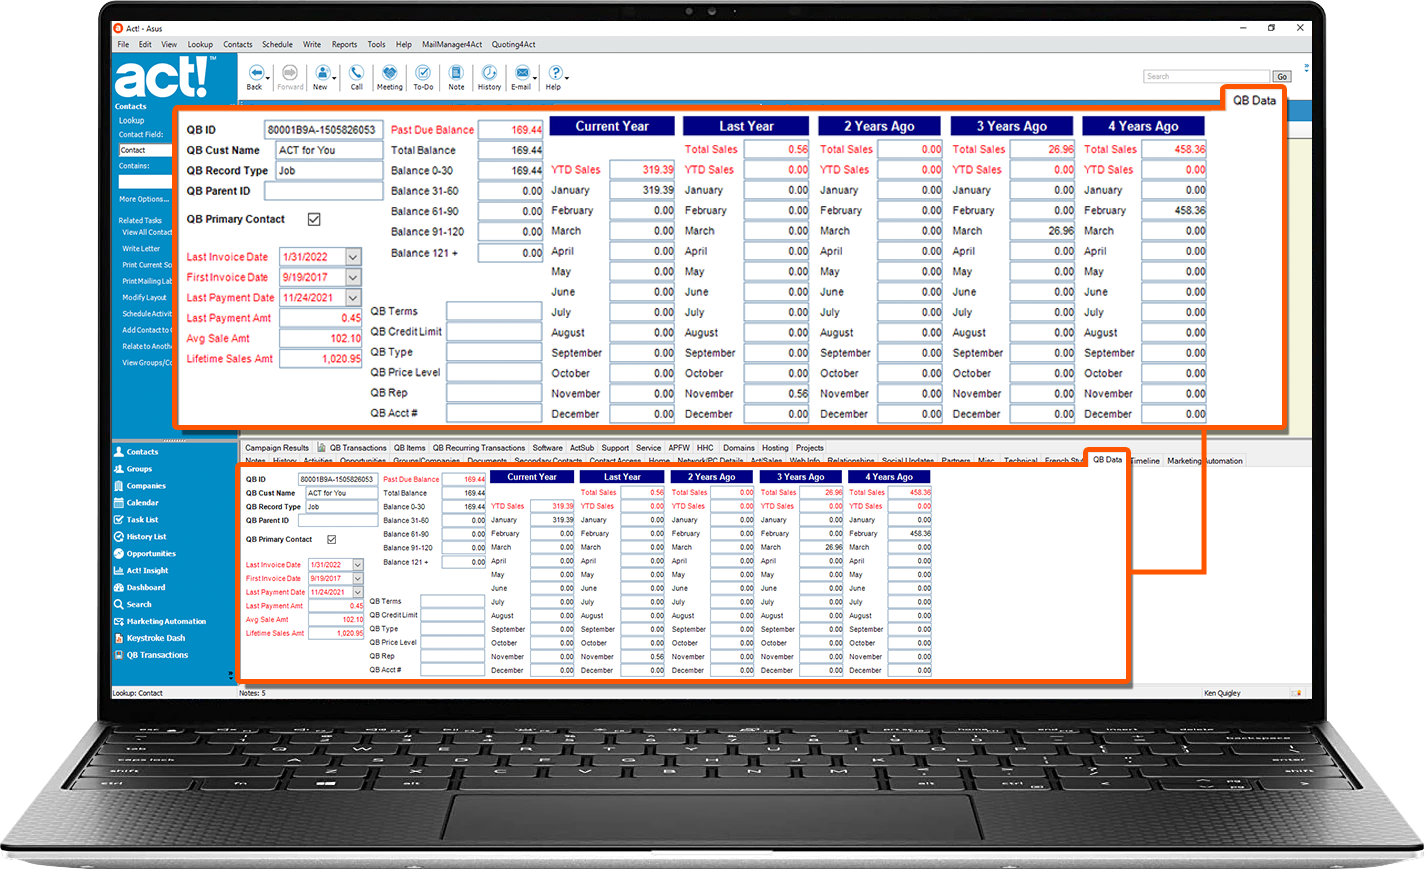Switch to the Hosting tab
1425x869 pixels.
tap(775, 448)
